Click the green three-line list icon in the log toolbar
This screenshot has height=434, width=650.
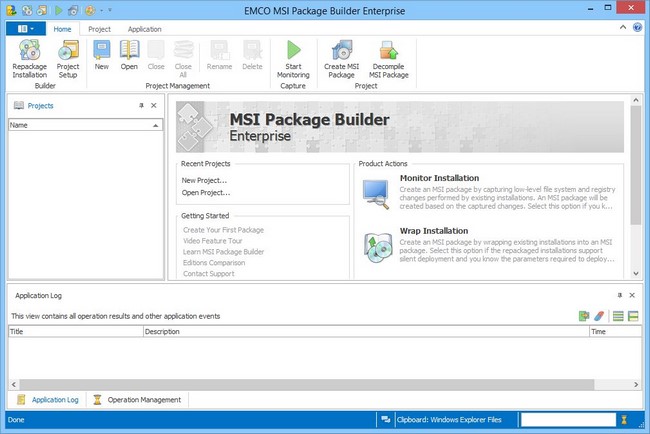618,316
